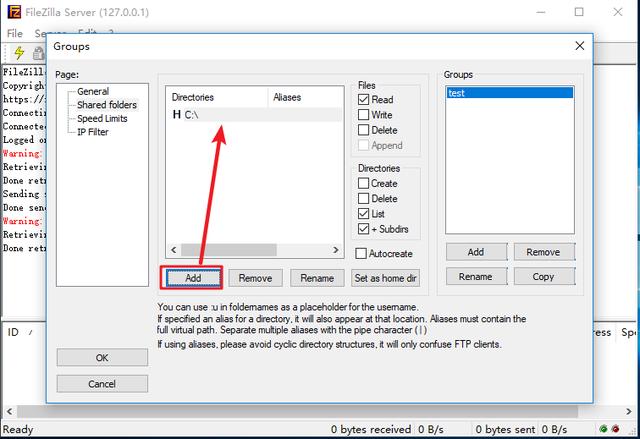Click the red status indicator in status bar
Image resolution: width=640 pixels, height=439 pixels.
[616, 429]
